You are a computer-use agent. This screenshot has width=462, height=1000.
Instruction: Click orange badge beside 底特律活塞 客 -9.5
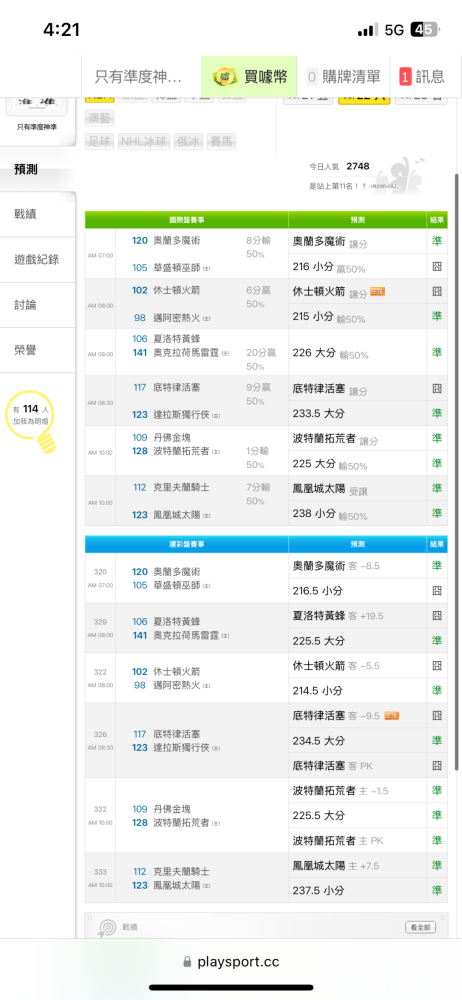tap(392, 716)
